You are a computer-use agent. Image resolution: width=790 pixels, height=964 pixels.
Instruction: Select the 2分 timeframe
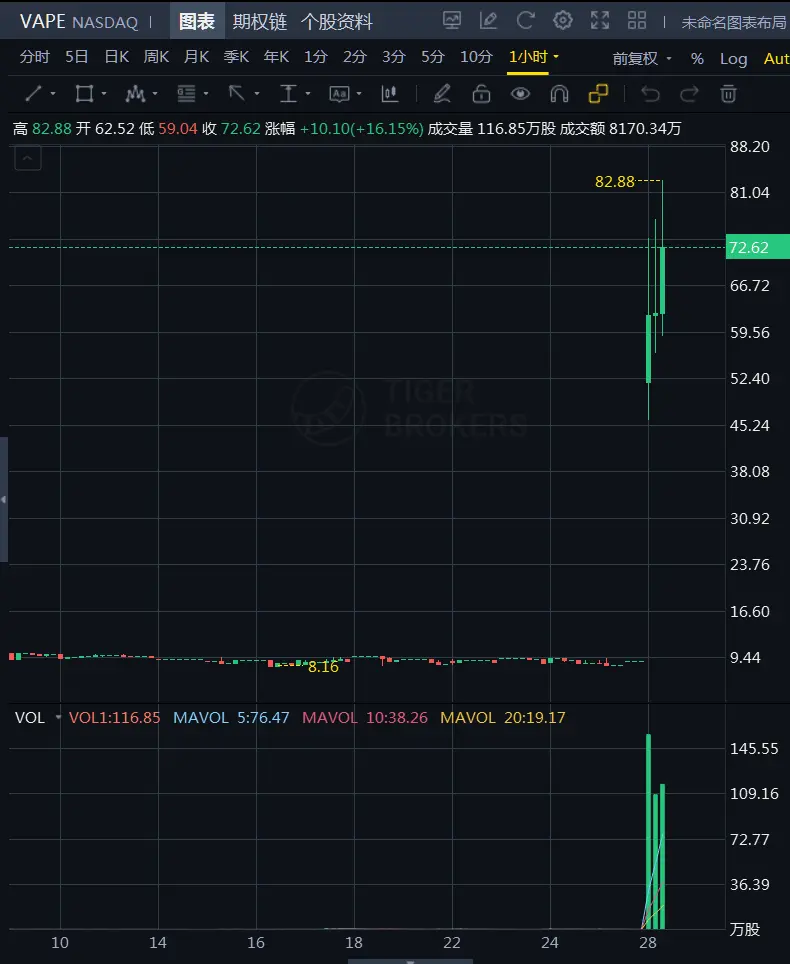[x=355, y=57]
